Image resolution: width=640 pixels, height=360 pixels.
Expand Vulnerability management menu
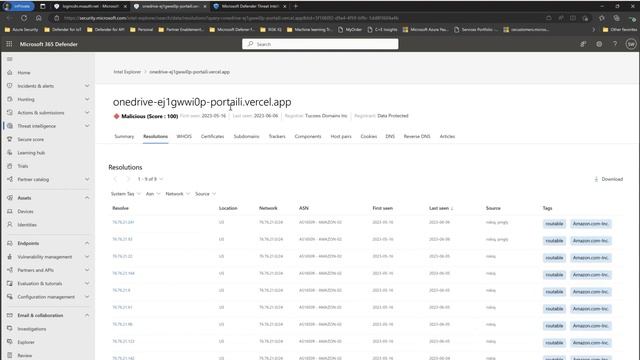click(x=87, y=257)
